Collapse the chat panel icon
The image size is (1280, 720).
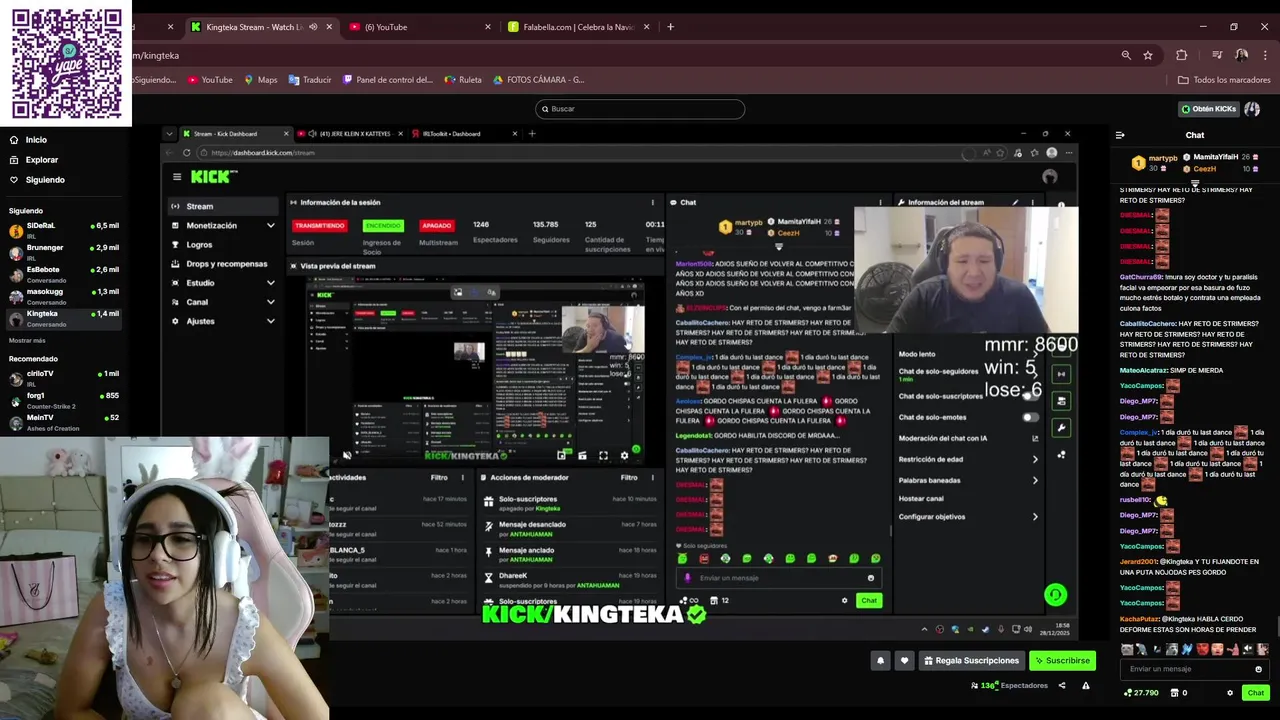pyautogui.click(x=1120, y=135)
